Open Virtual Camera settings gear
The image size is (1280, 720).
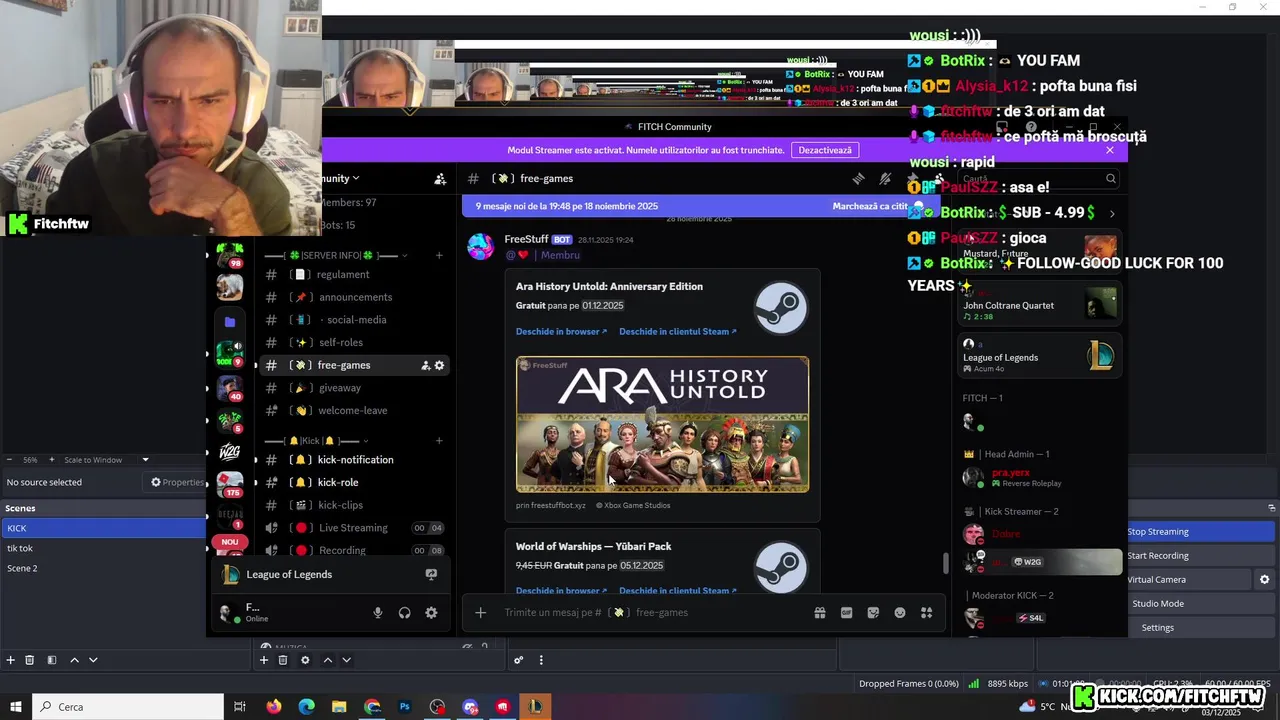tap(1264, 580)
